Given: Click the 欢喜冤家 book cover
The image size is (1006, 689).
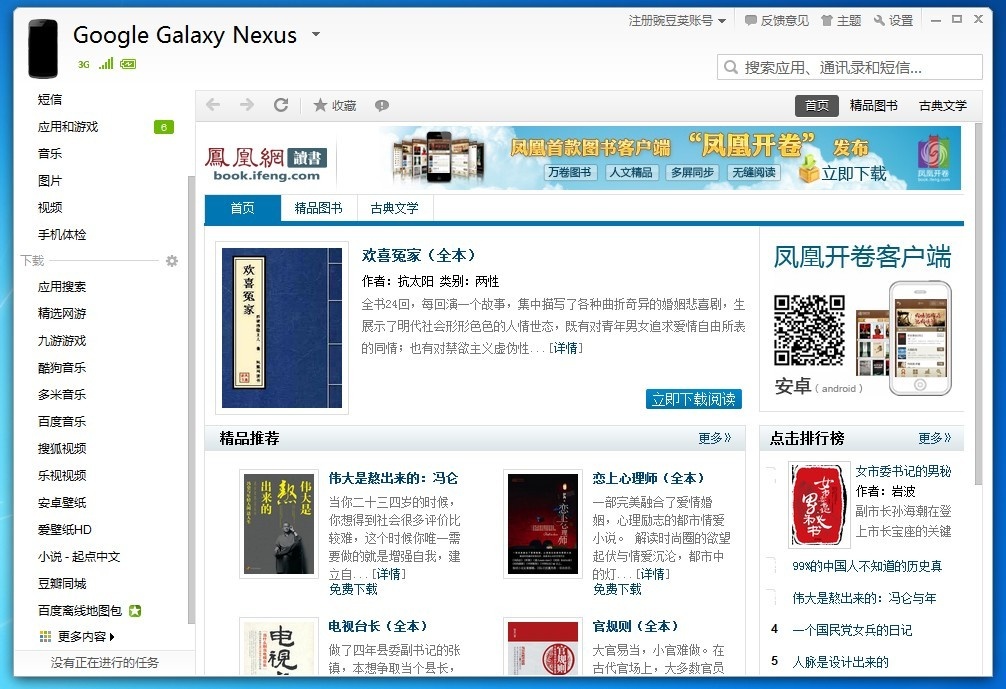Looking at the screenshot, I should click(282, 328).
